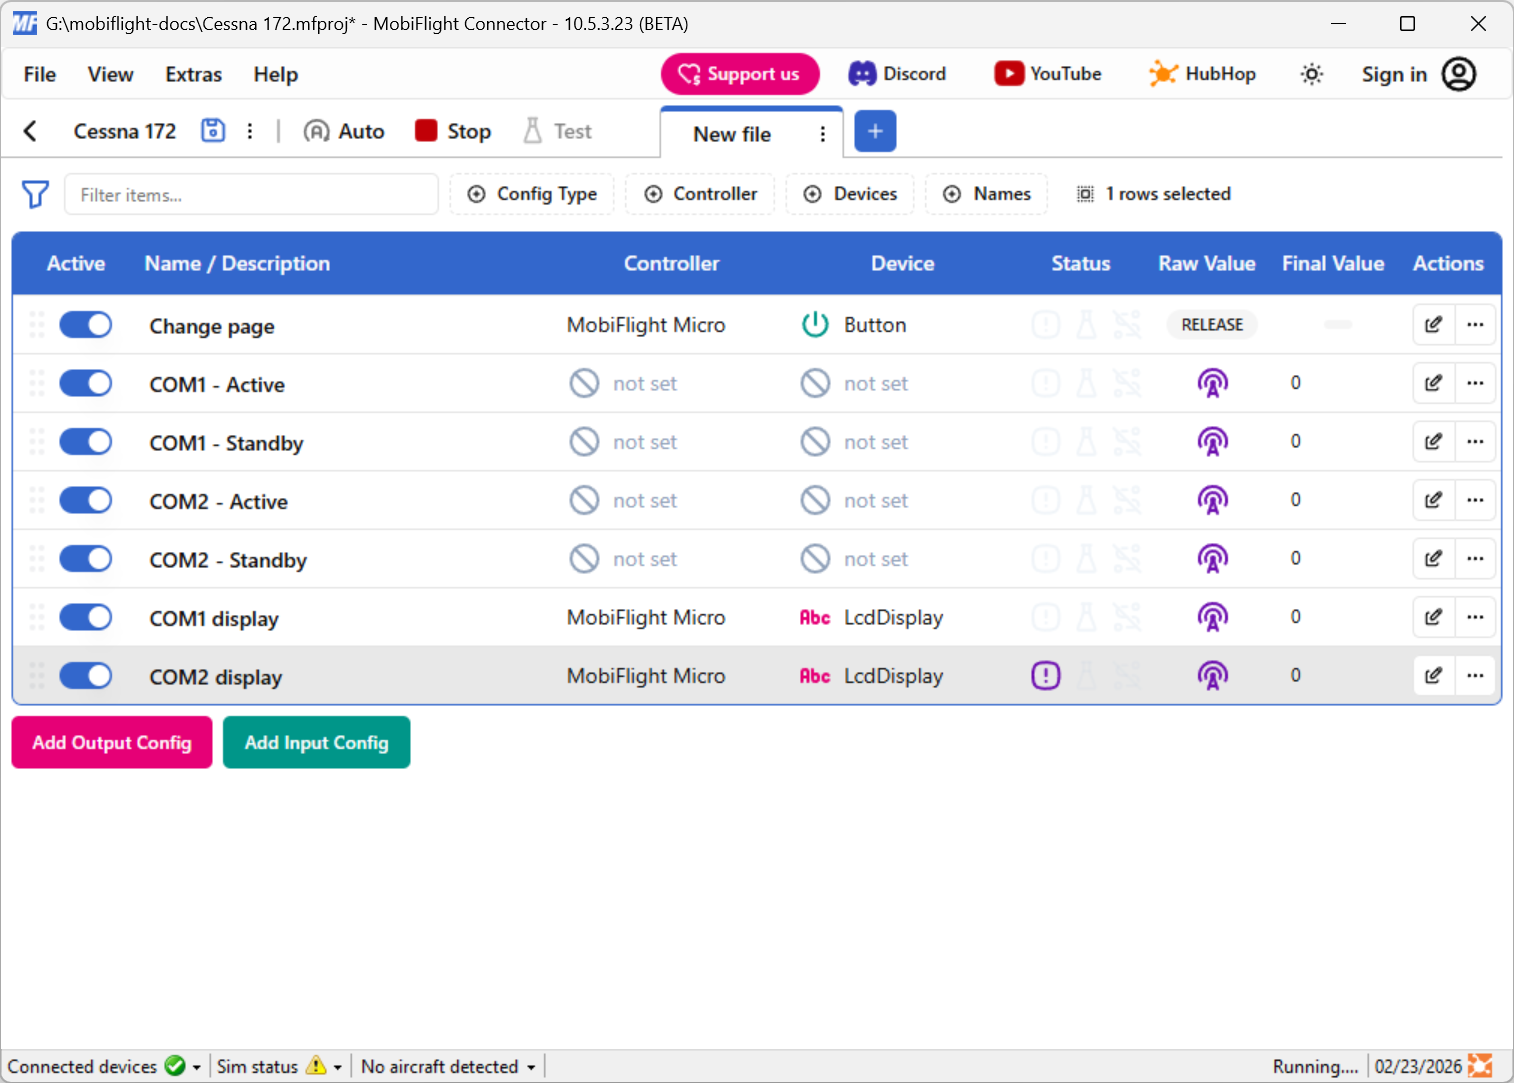Disable the COM1 - Active config
The height and width of the screenshot is (1083, 1514).
click(85, 383)
